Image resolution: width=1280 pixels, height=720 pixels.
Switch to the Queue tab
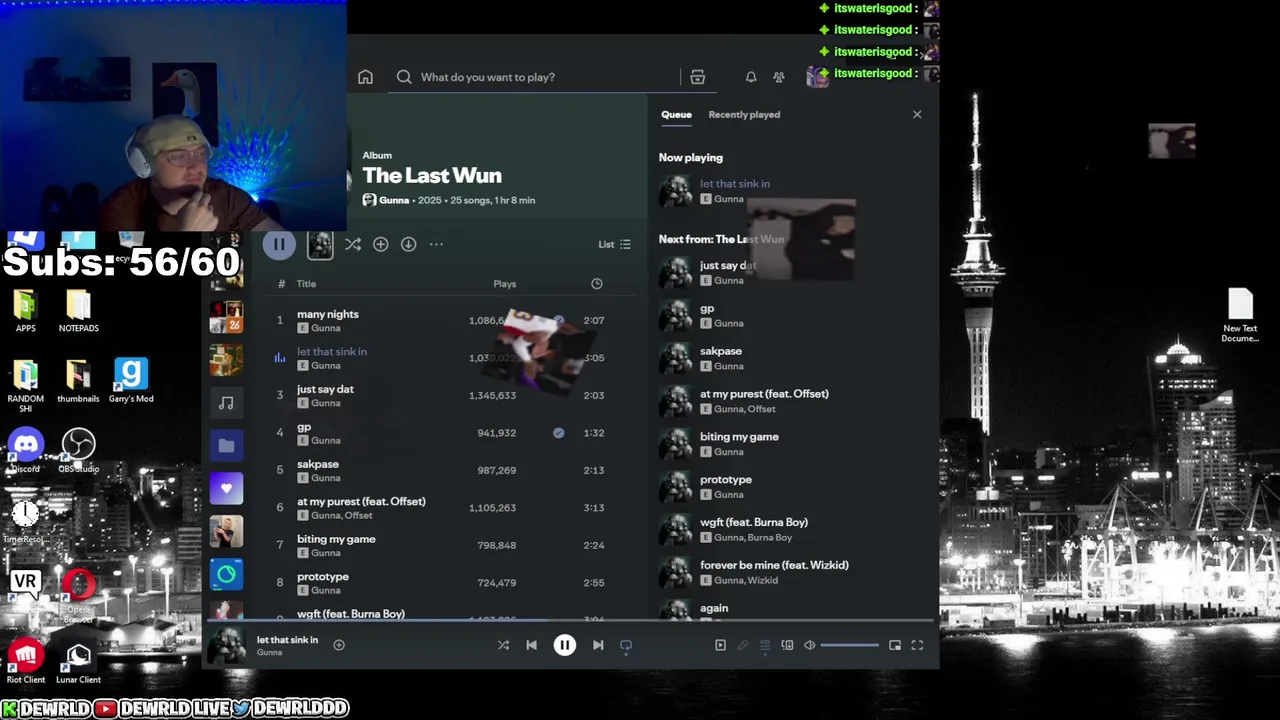tap(676, 114)
